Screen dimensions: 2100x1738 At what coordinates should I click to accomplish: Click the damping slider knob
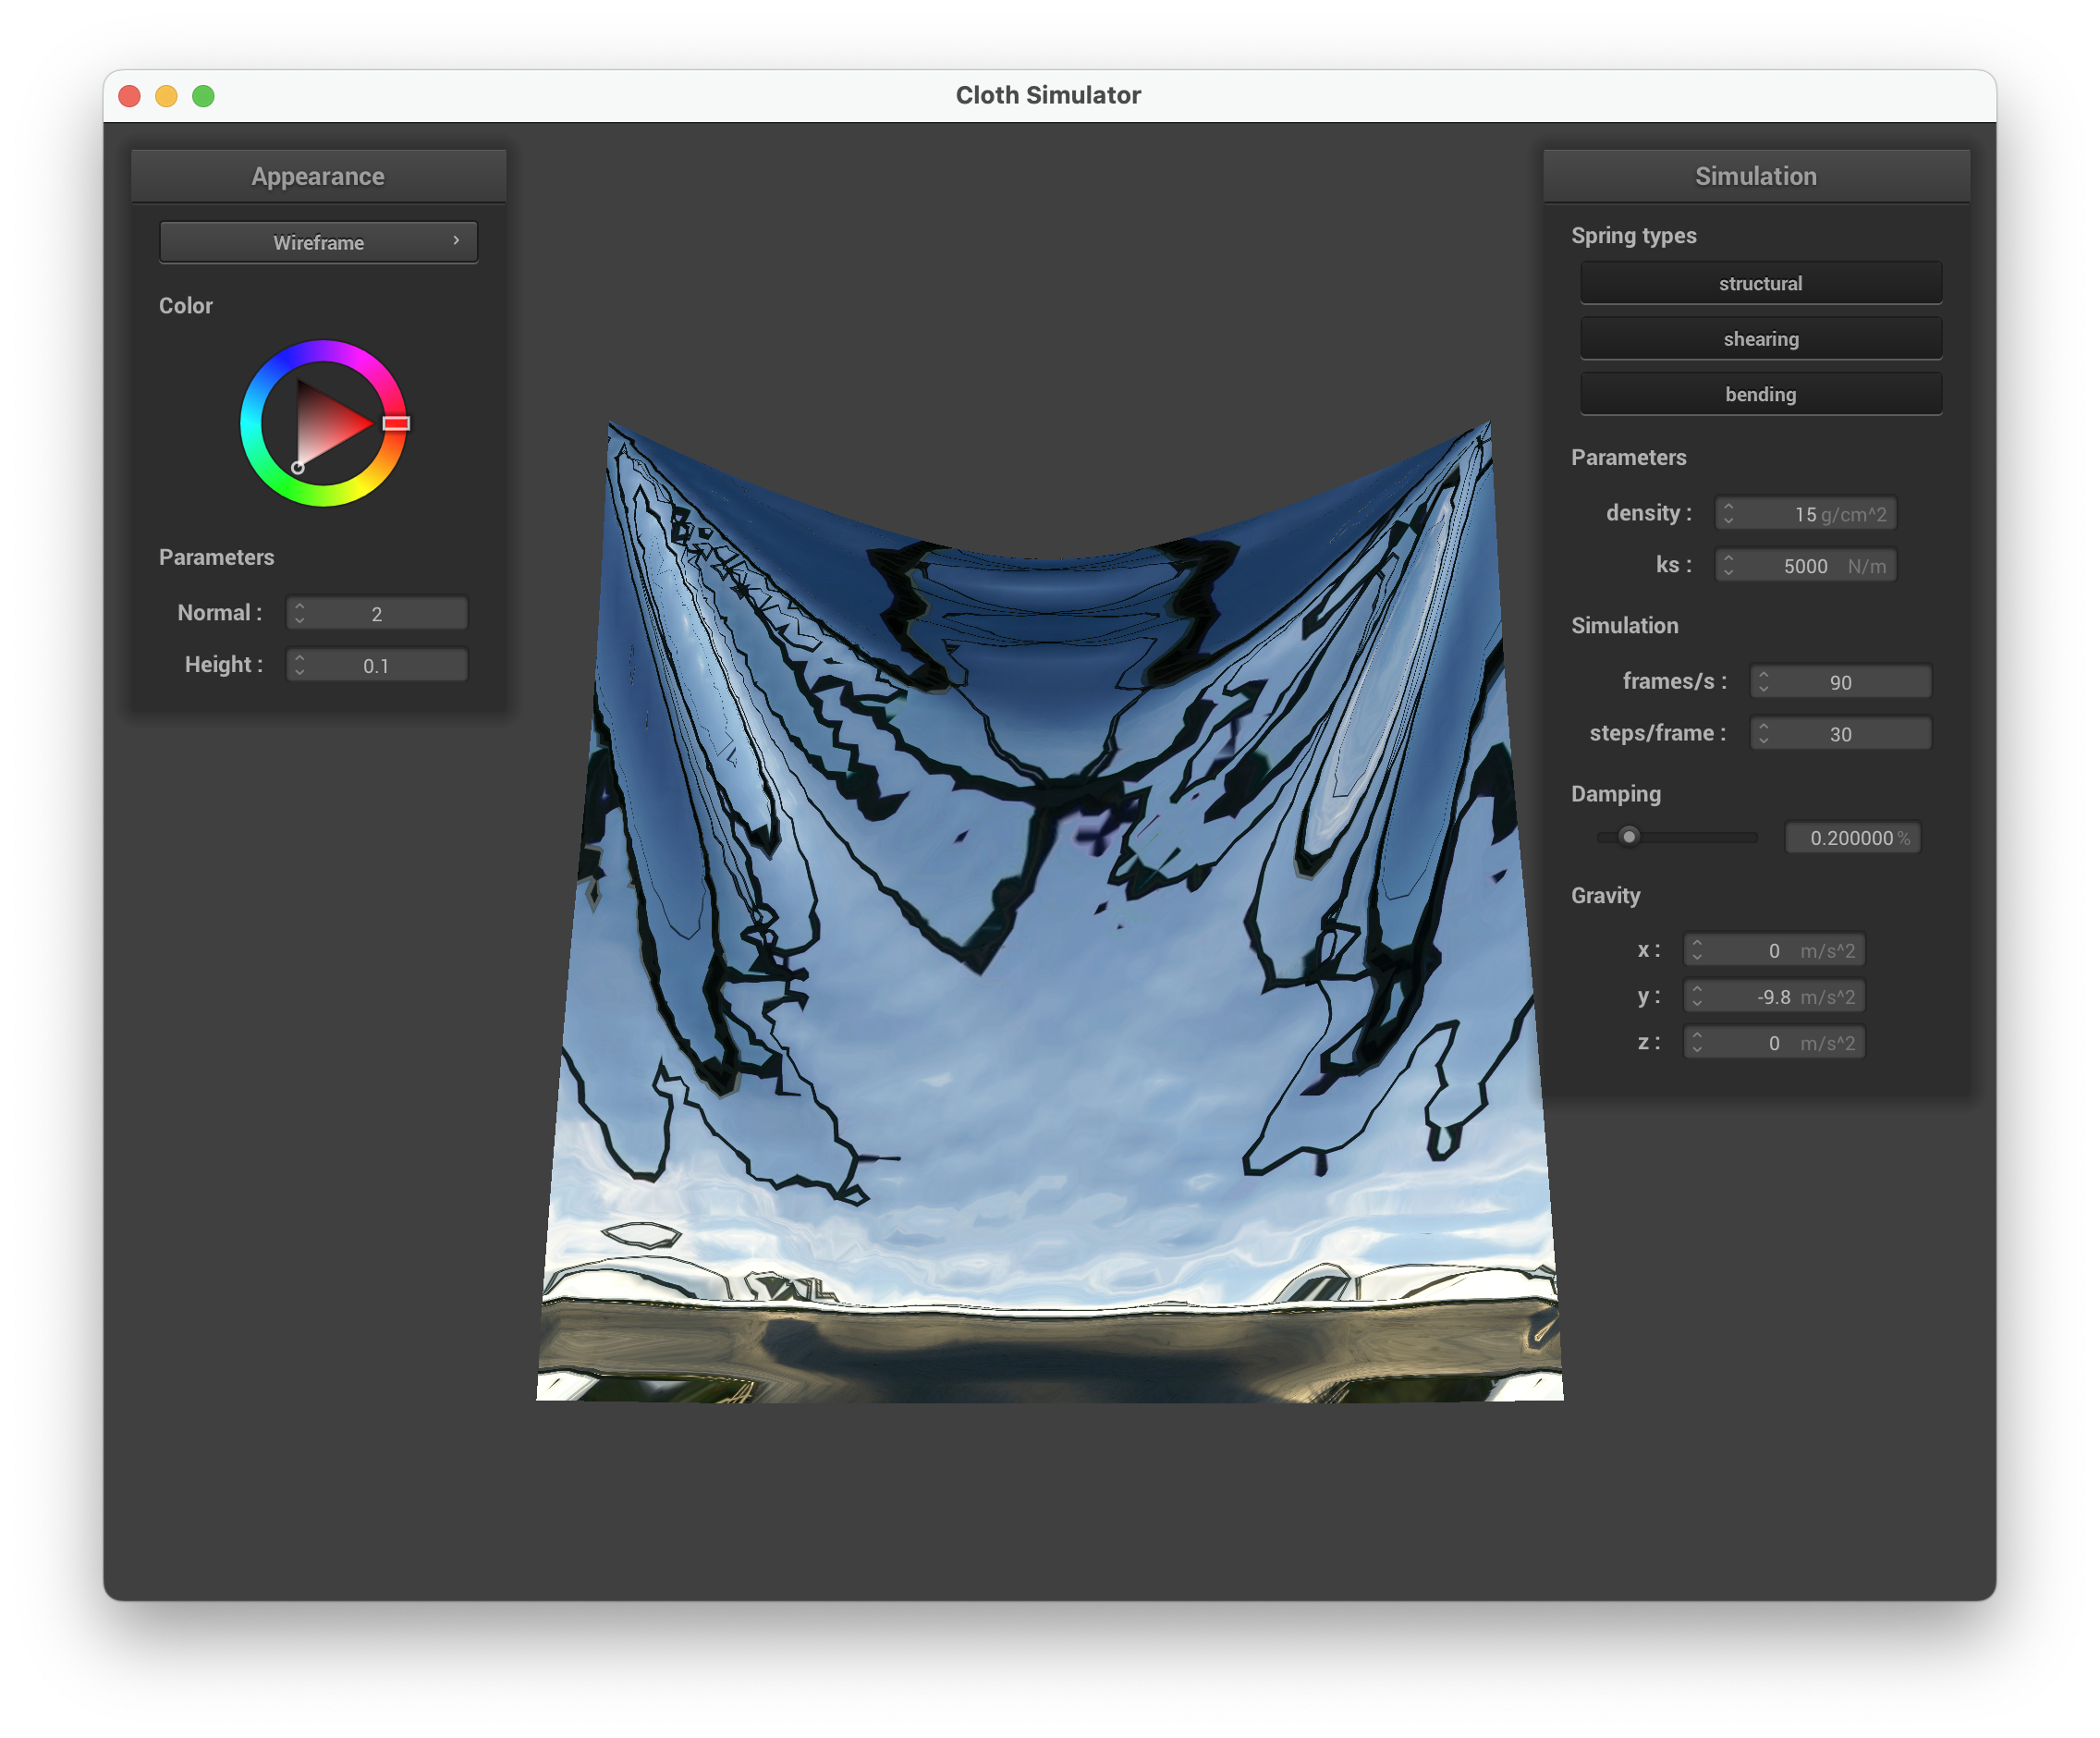[x=1629, y=836]
